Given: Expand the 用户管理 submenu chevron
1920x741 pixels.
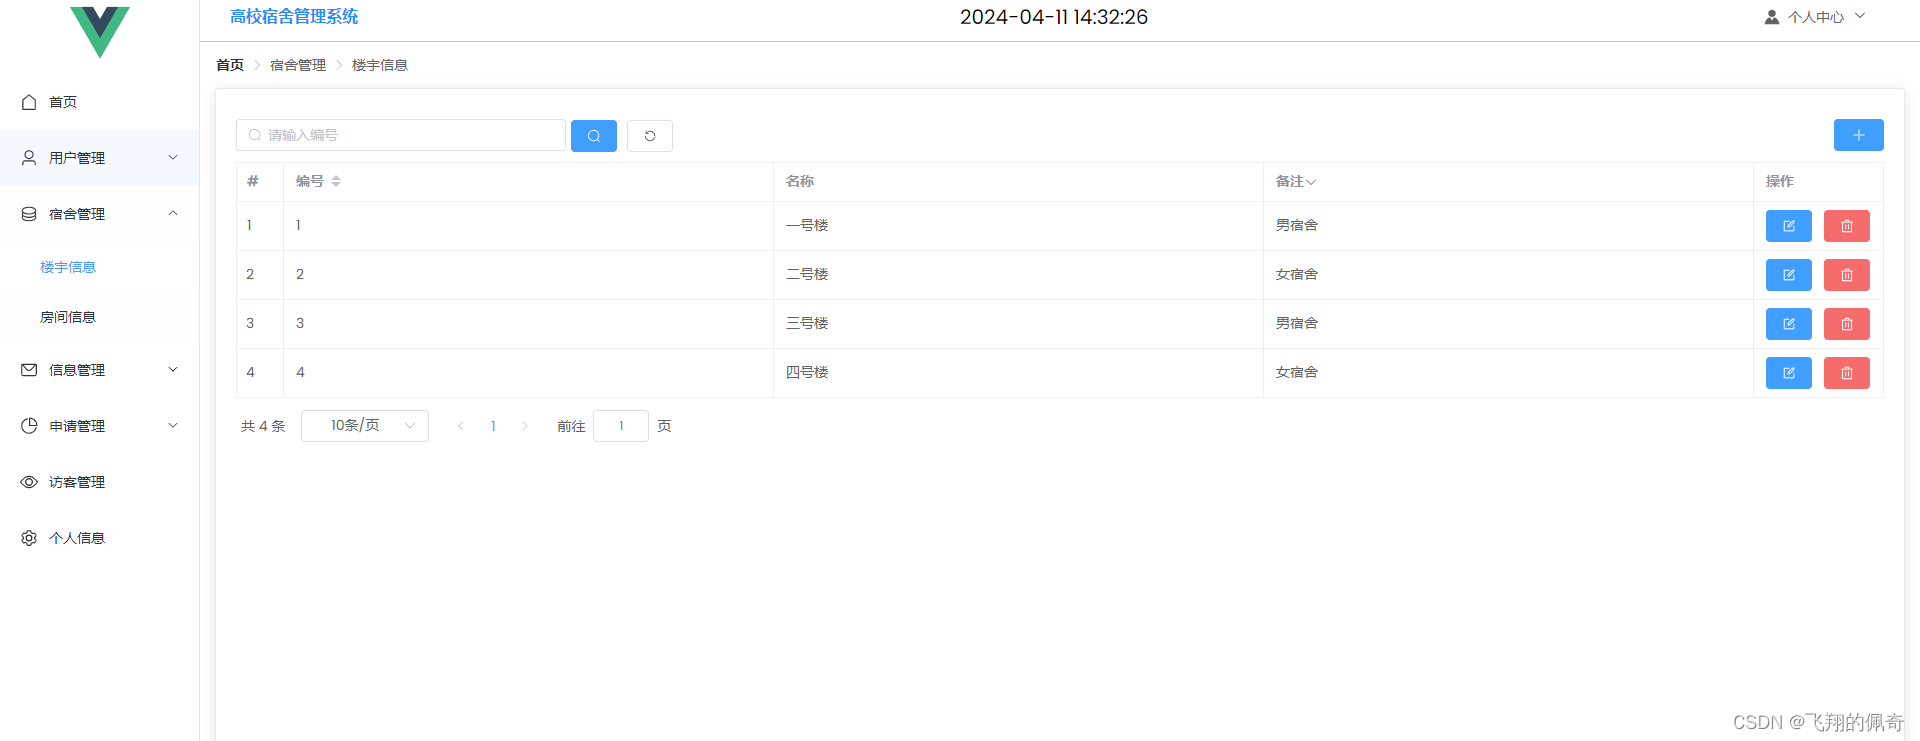Looking at the screenshot, I should coord(173,158).
